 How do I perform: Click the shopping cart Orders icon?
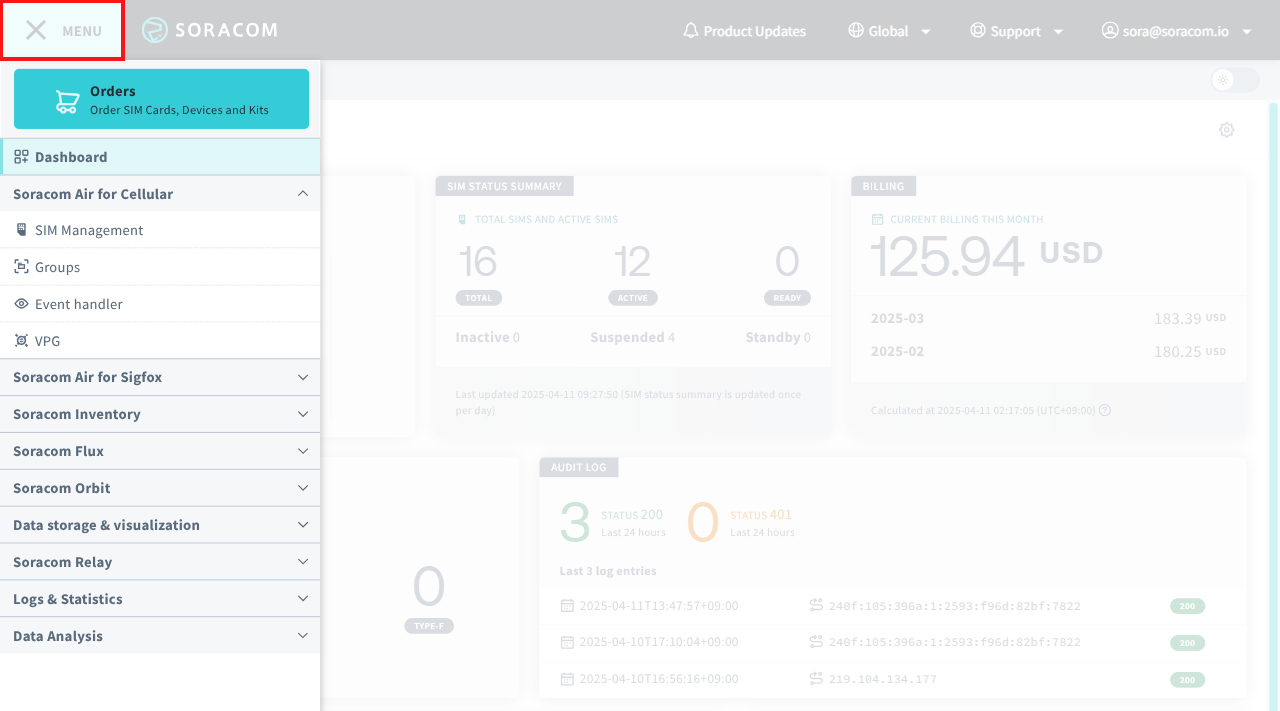pos(67,100)
